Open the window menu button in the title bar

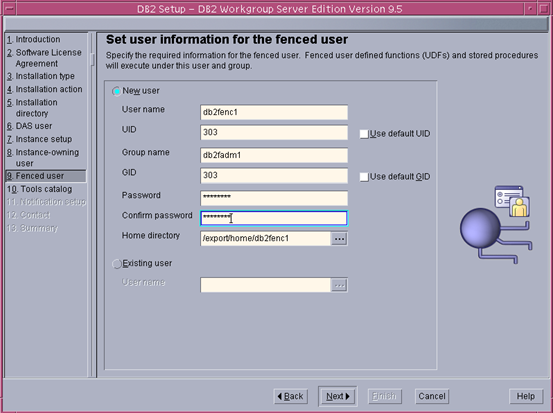click(10, 9)
